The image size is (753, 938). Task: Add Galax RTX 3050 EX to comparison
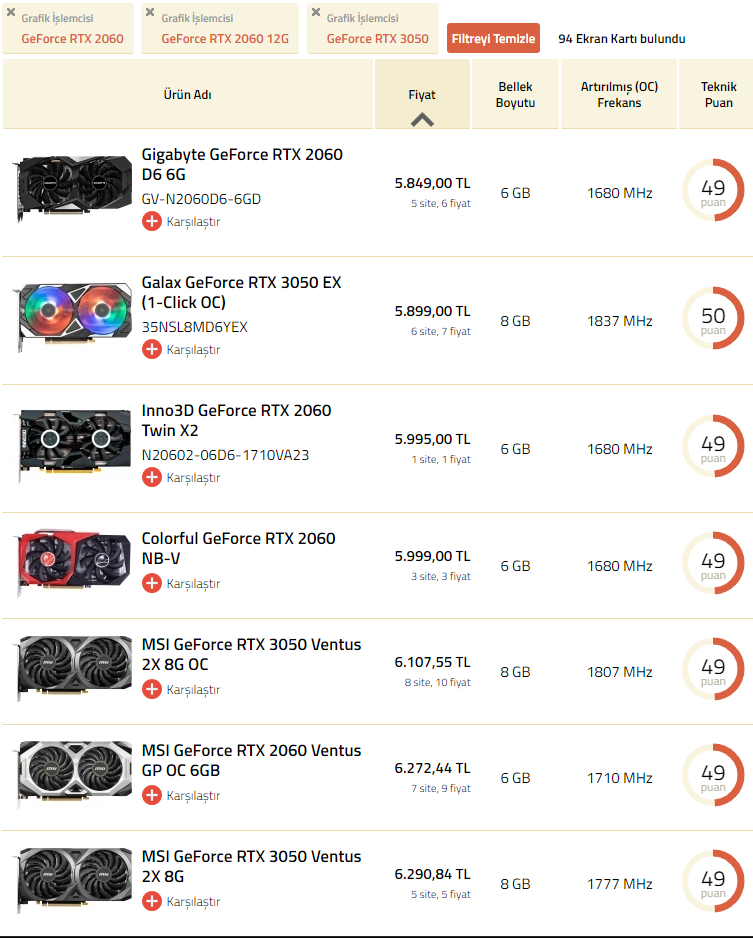152,350
